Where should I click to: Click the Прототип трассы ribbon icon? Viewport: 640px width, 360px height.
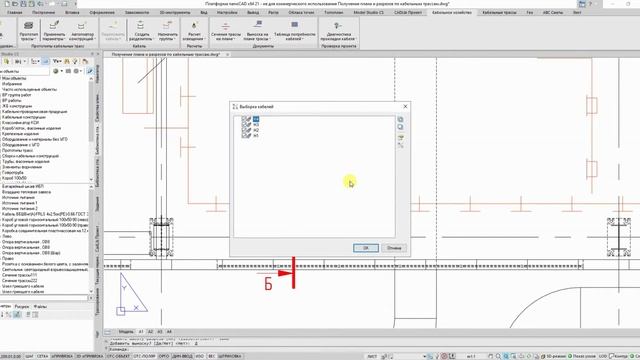tap(28, 26)
